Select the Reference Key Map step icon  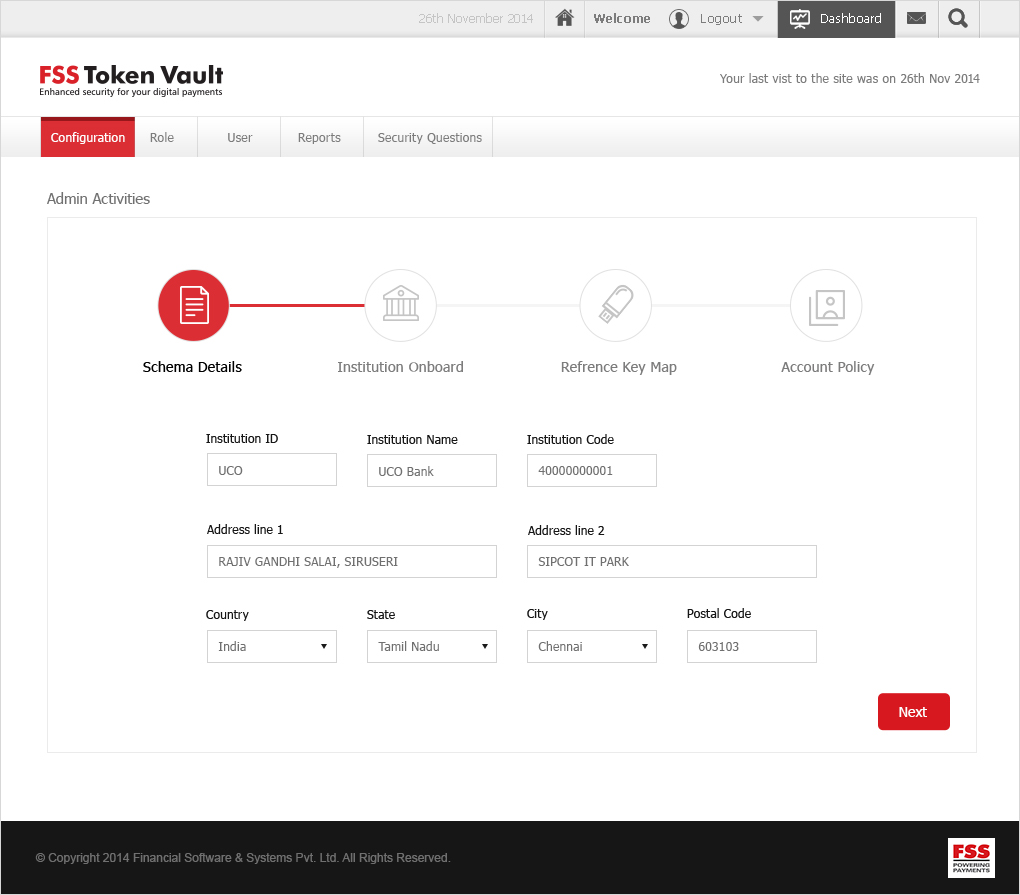[x=616, y=305]
